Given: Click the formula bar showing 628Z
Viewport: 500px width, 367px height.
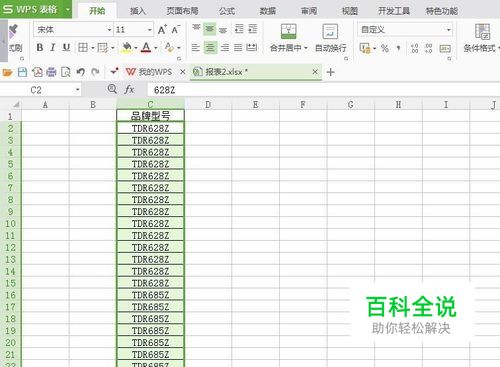Looking at the screenshot, I should point(323,90).
